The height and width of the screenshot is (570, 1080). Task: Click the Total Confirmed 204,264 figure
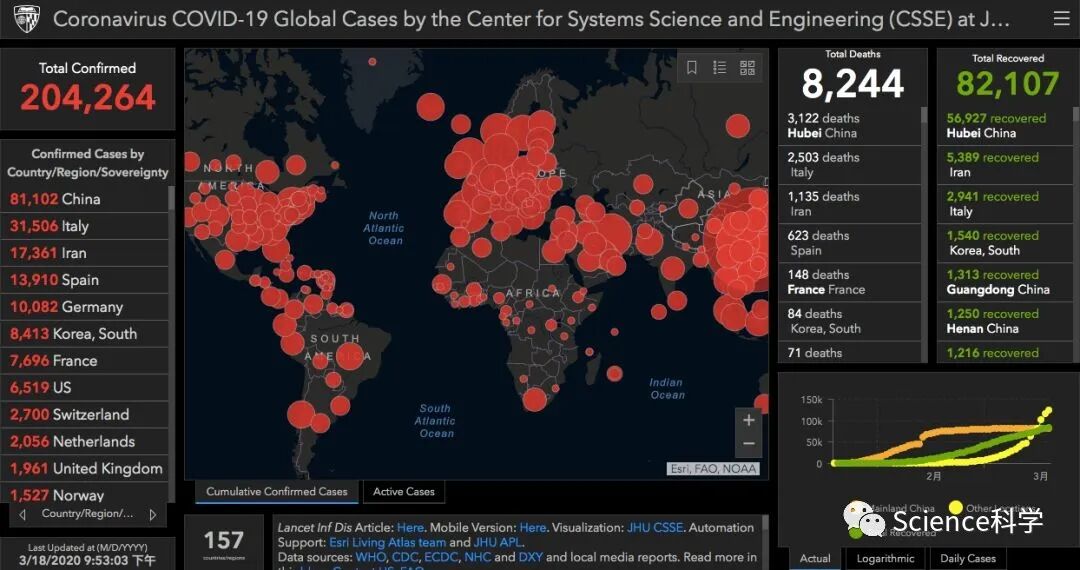87,97
